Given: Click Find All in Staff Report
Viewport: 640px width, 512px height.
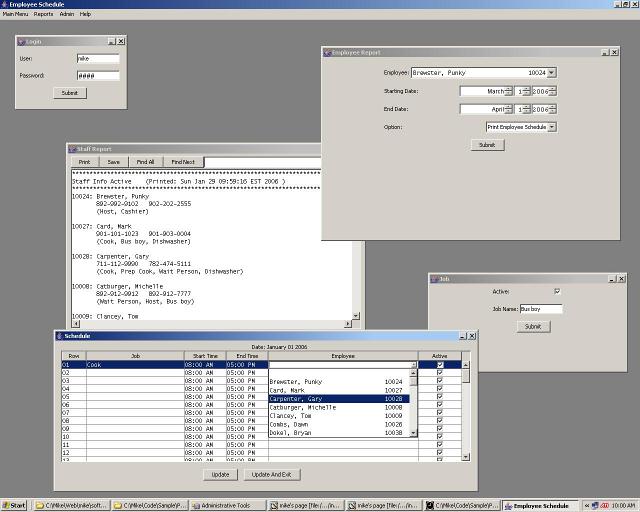Looking at the screenshot, I should pos(145,162).
